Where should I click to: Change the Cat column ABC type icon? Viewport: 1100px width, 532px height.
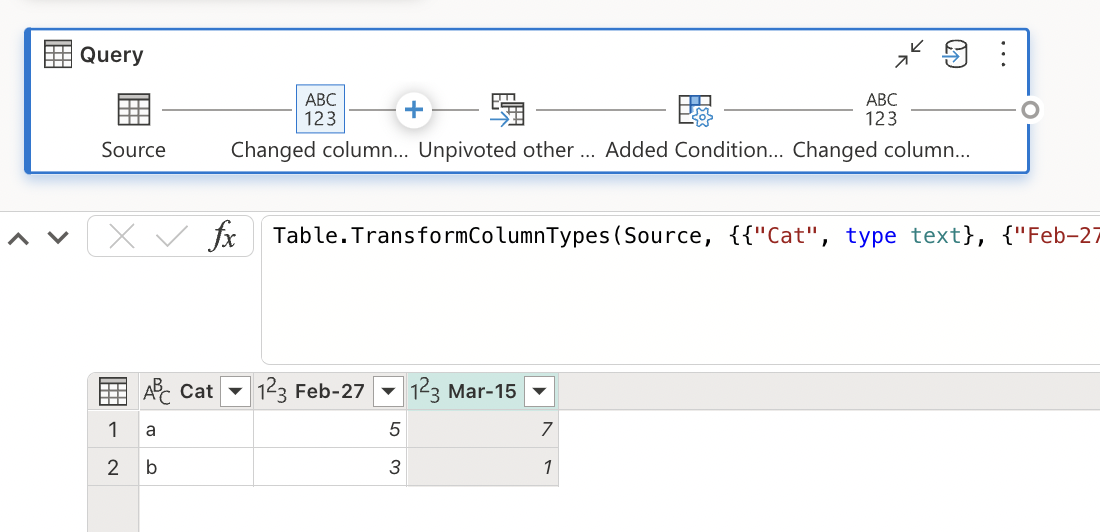pos(156,391)
